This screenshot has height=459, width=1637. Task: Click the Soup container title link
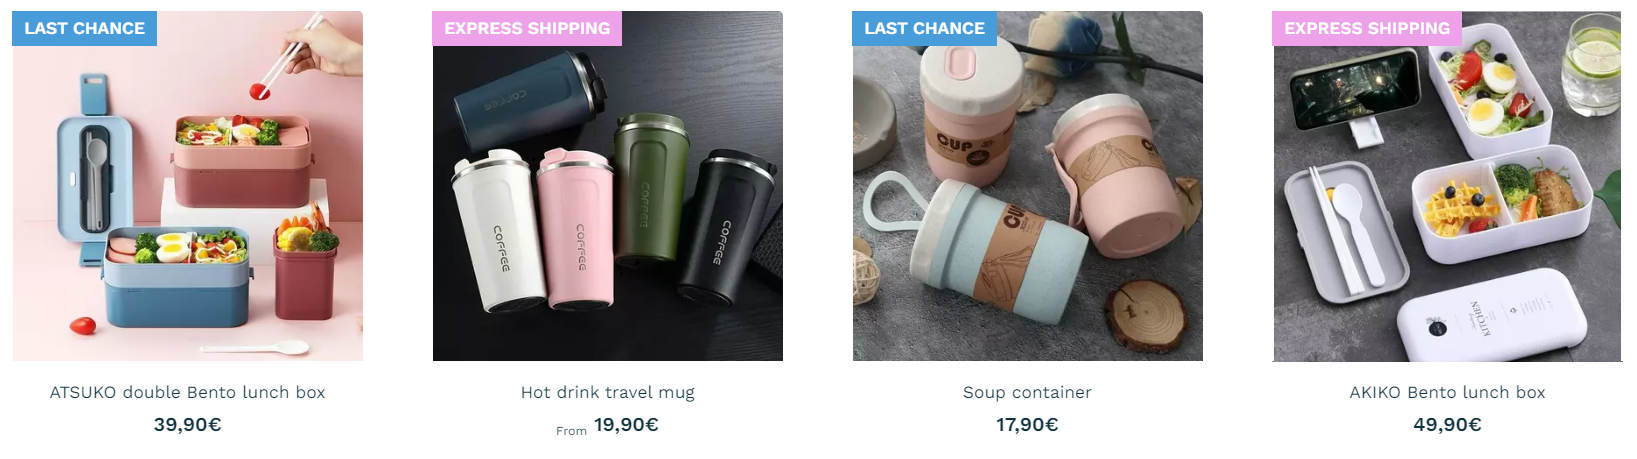click(x=1028, y=392)
